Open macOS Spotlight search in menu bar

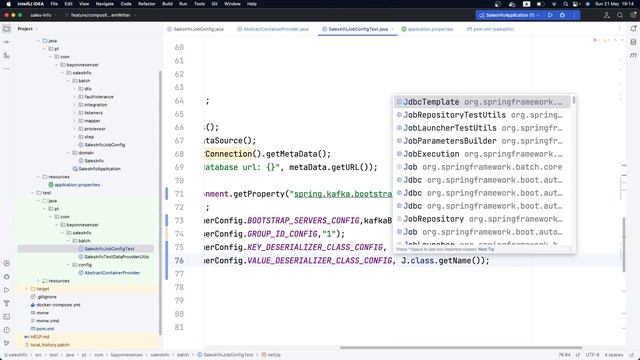click(x=566, y=4)
